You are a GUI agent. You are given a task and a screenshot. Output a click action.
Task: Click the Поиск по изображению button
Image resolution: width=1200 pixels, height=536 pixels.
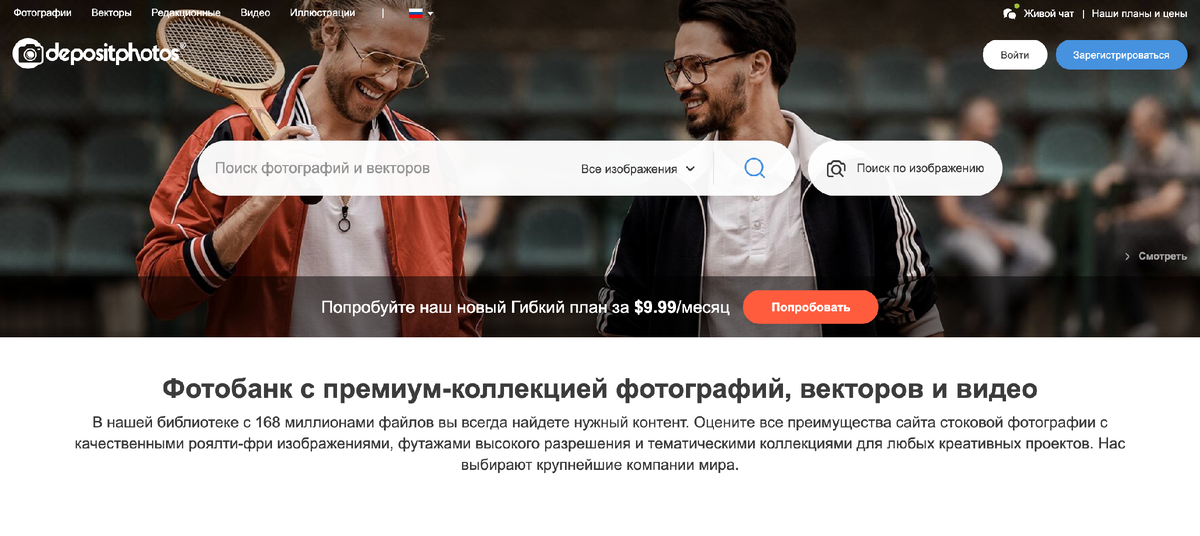pos(905,168)
